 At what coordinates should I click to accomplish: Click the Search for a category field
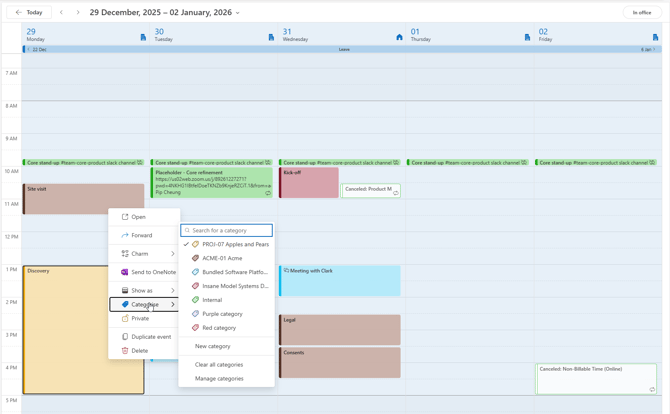(x=230, y=230)
